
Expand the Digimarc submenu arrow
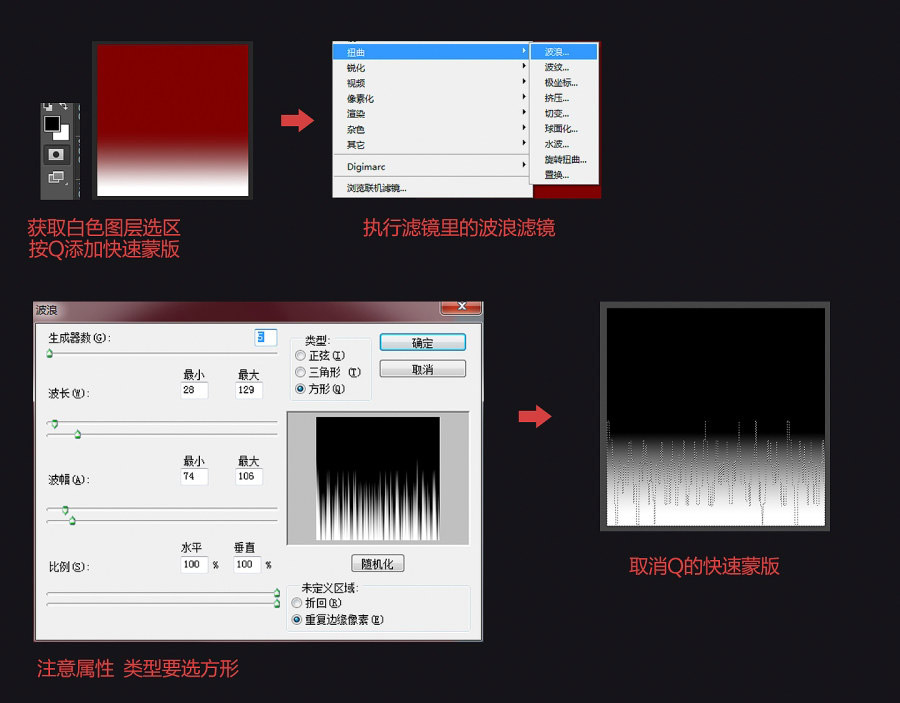coord(523,166)
